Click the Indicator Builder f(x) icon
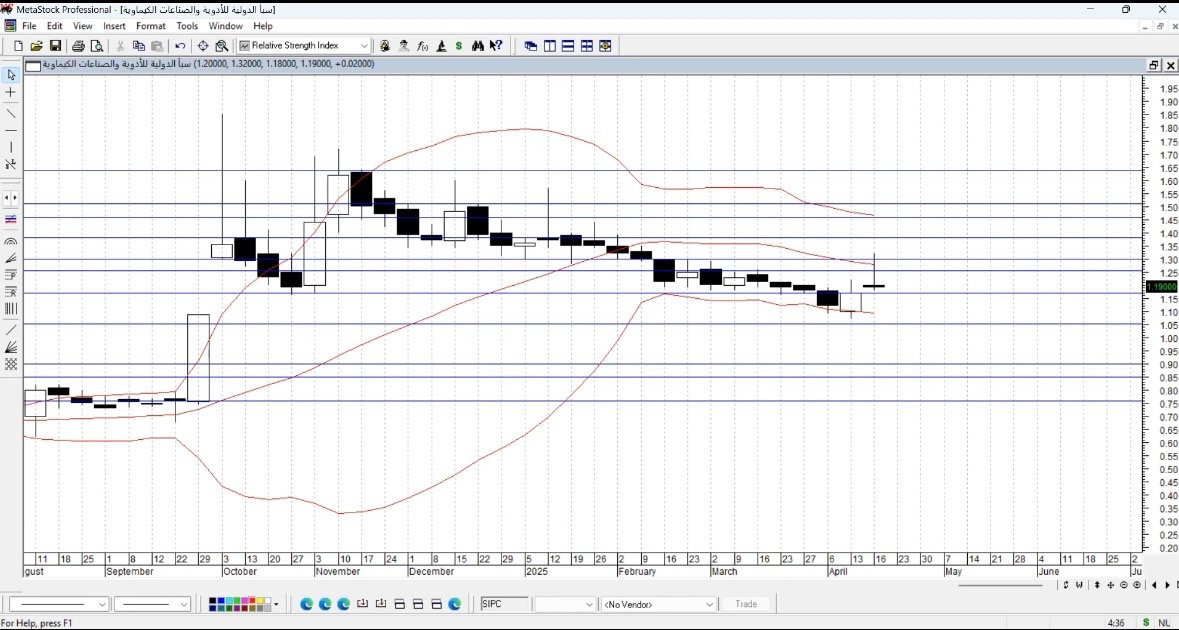 coord(423,46)
